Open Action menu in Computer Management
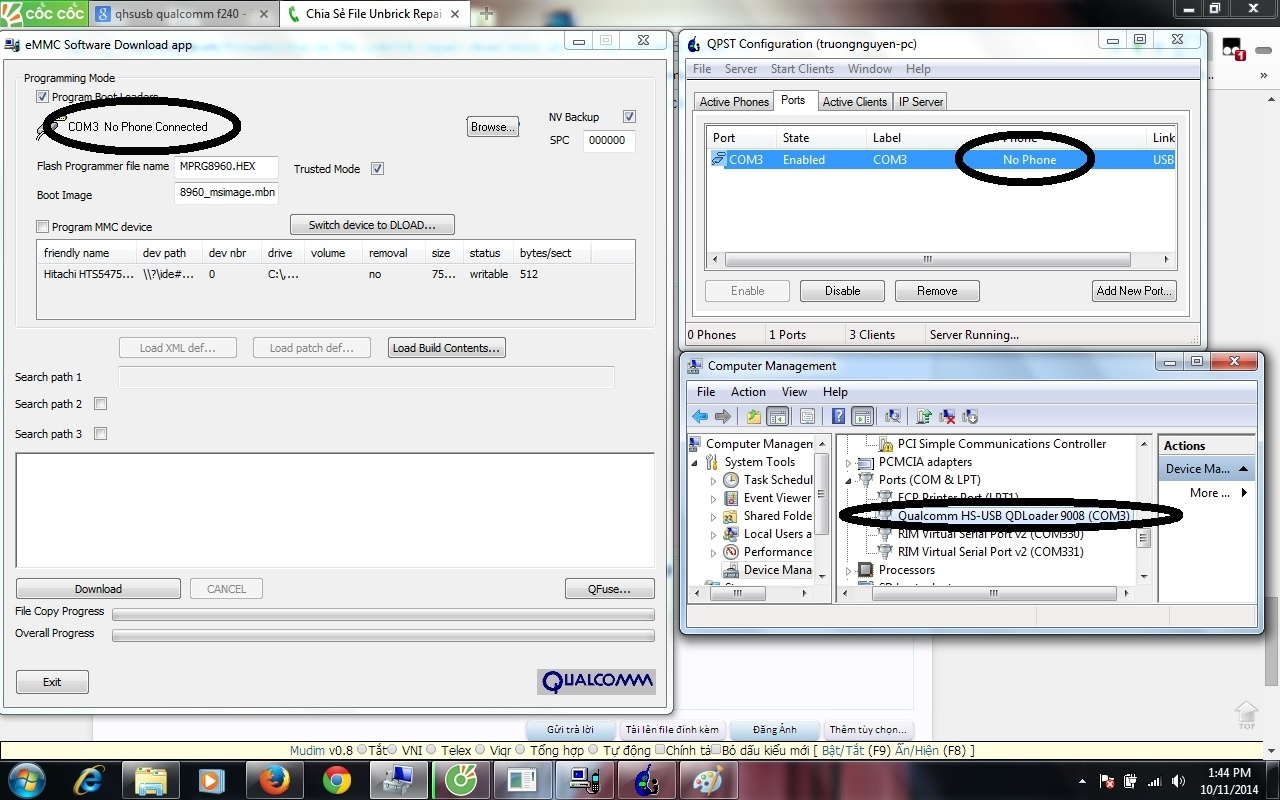 [x=748, y=392]
